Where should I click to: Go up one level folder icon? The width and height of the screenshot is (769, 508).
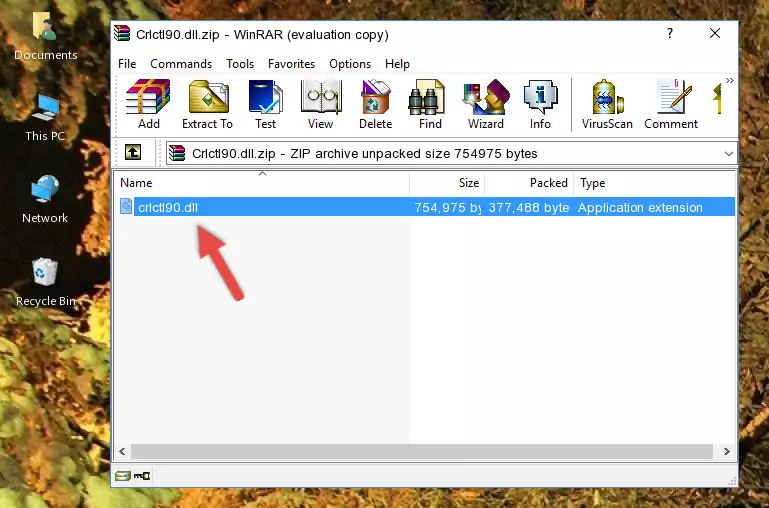(133, 152)
